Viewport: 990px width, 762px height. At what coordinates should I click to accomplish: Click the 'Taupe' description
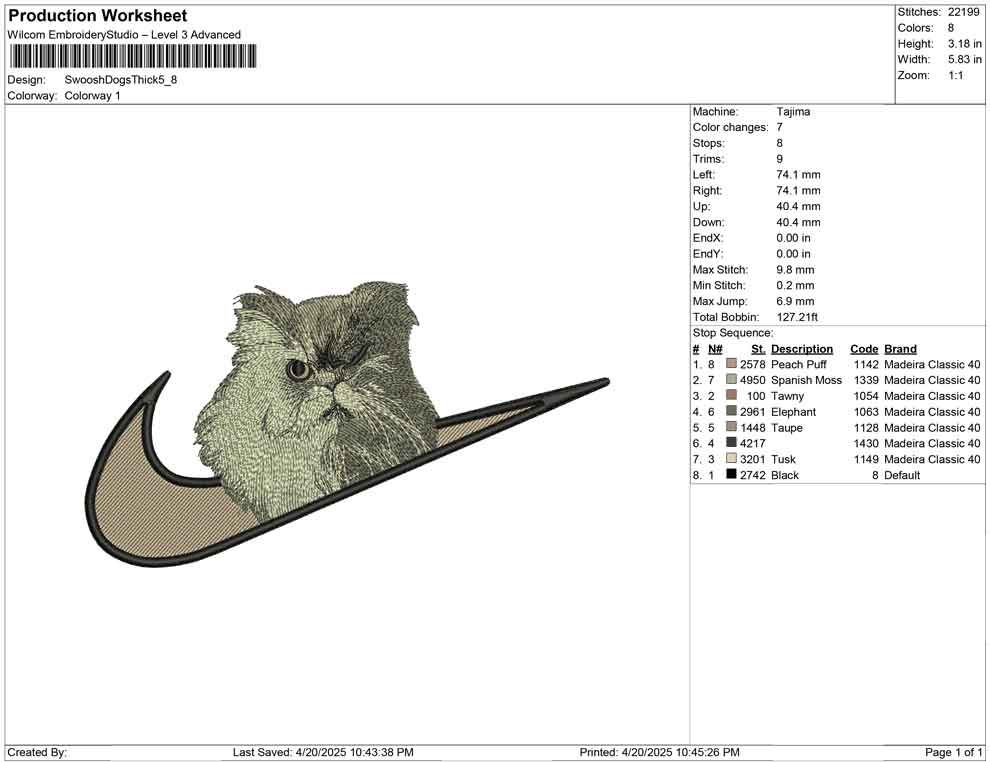pos(787,427)
